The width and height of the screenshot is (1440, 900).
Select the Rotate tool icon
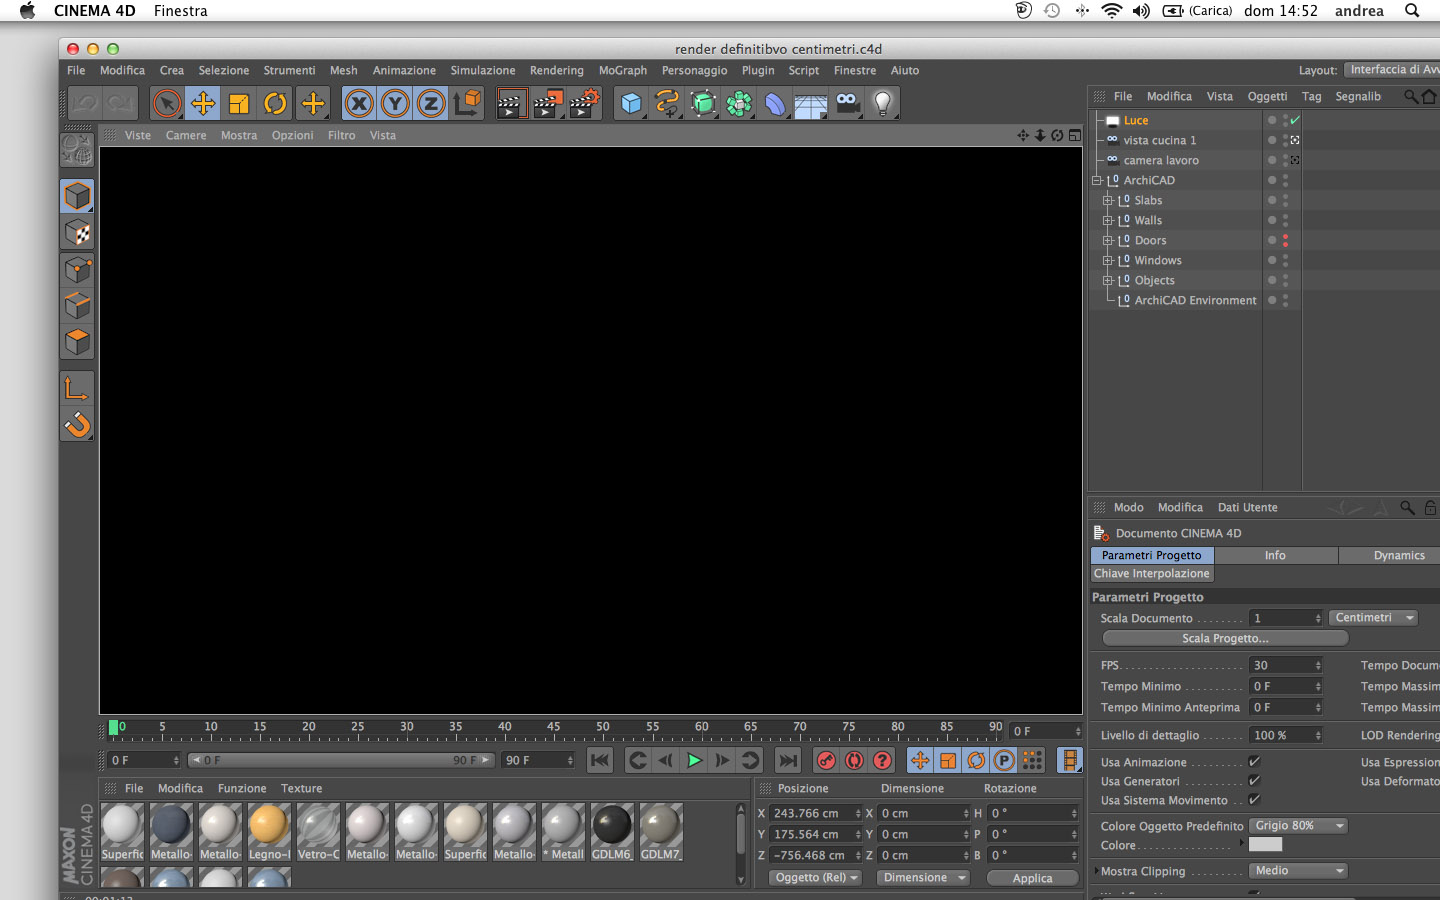275,103
